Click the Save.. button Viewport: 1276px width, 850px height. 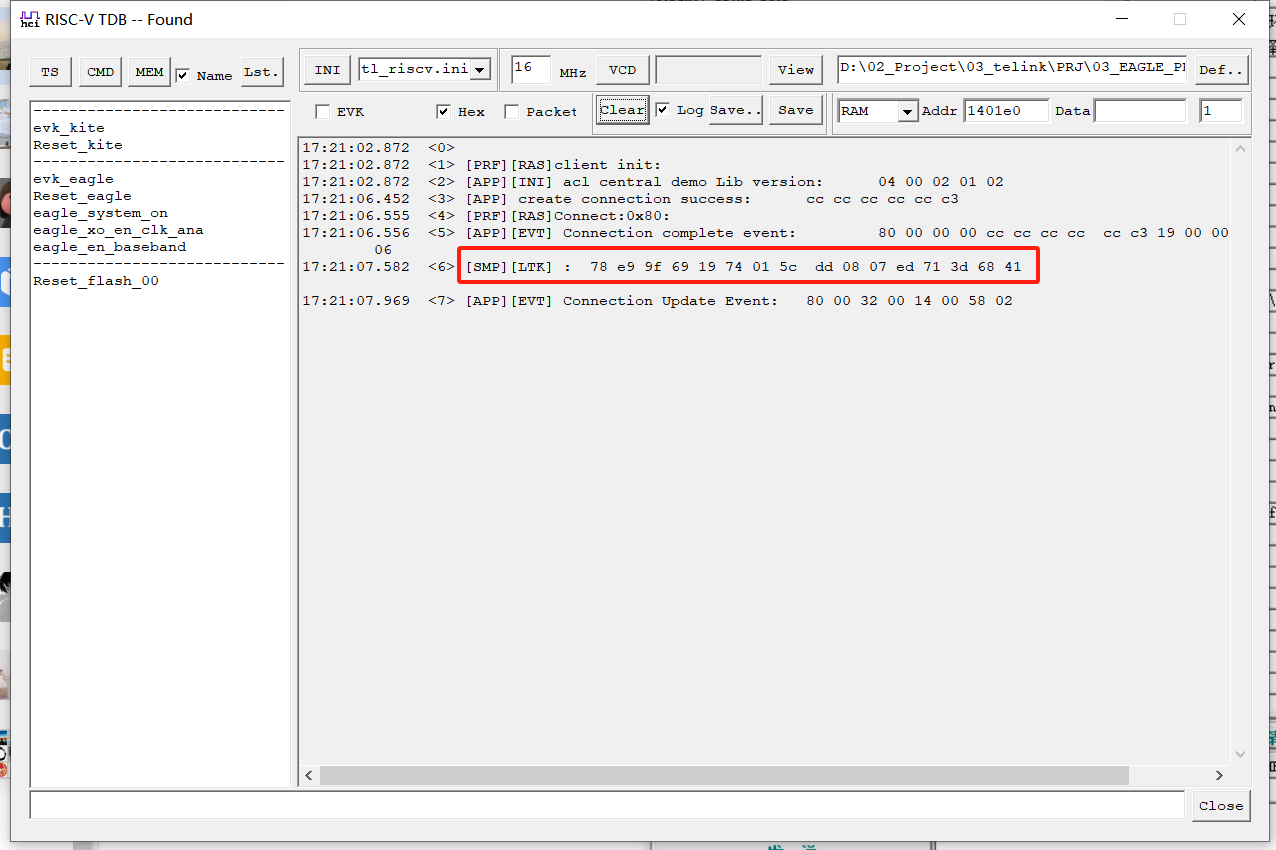pyautogui.click(x=736, y=110)
